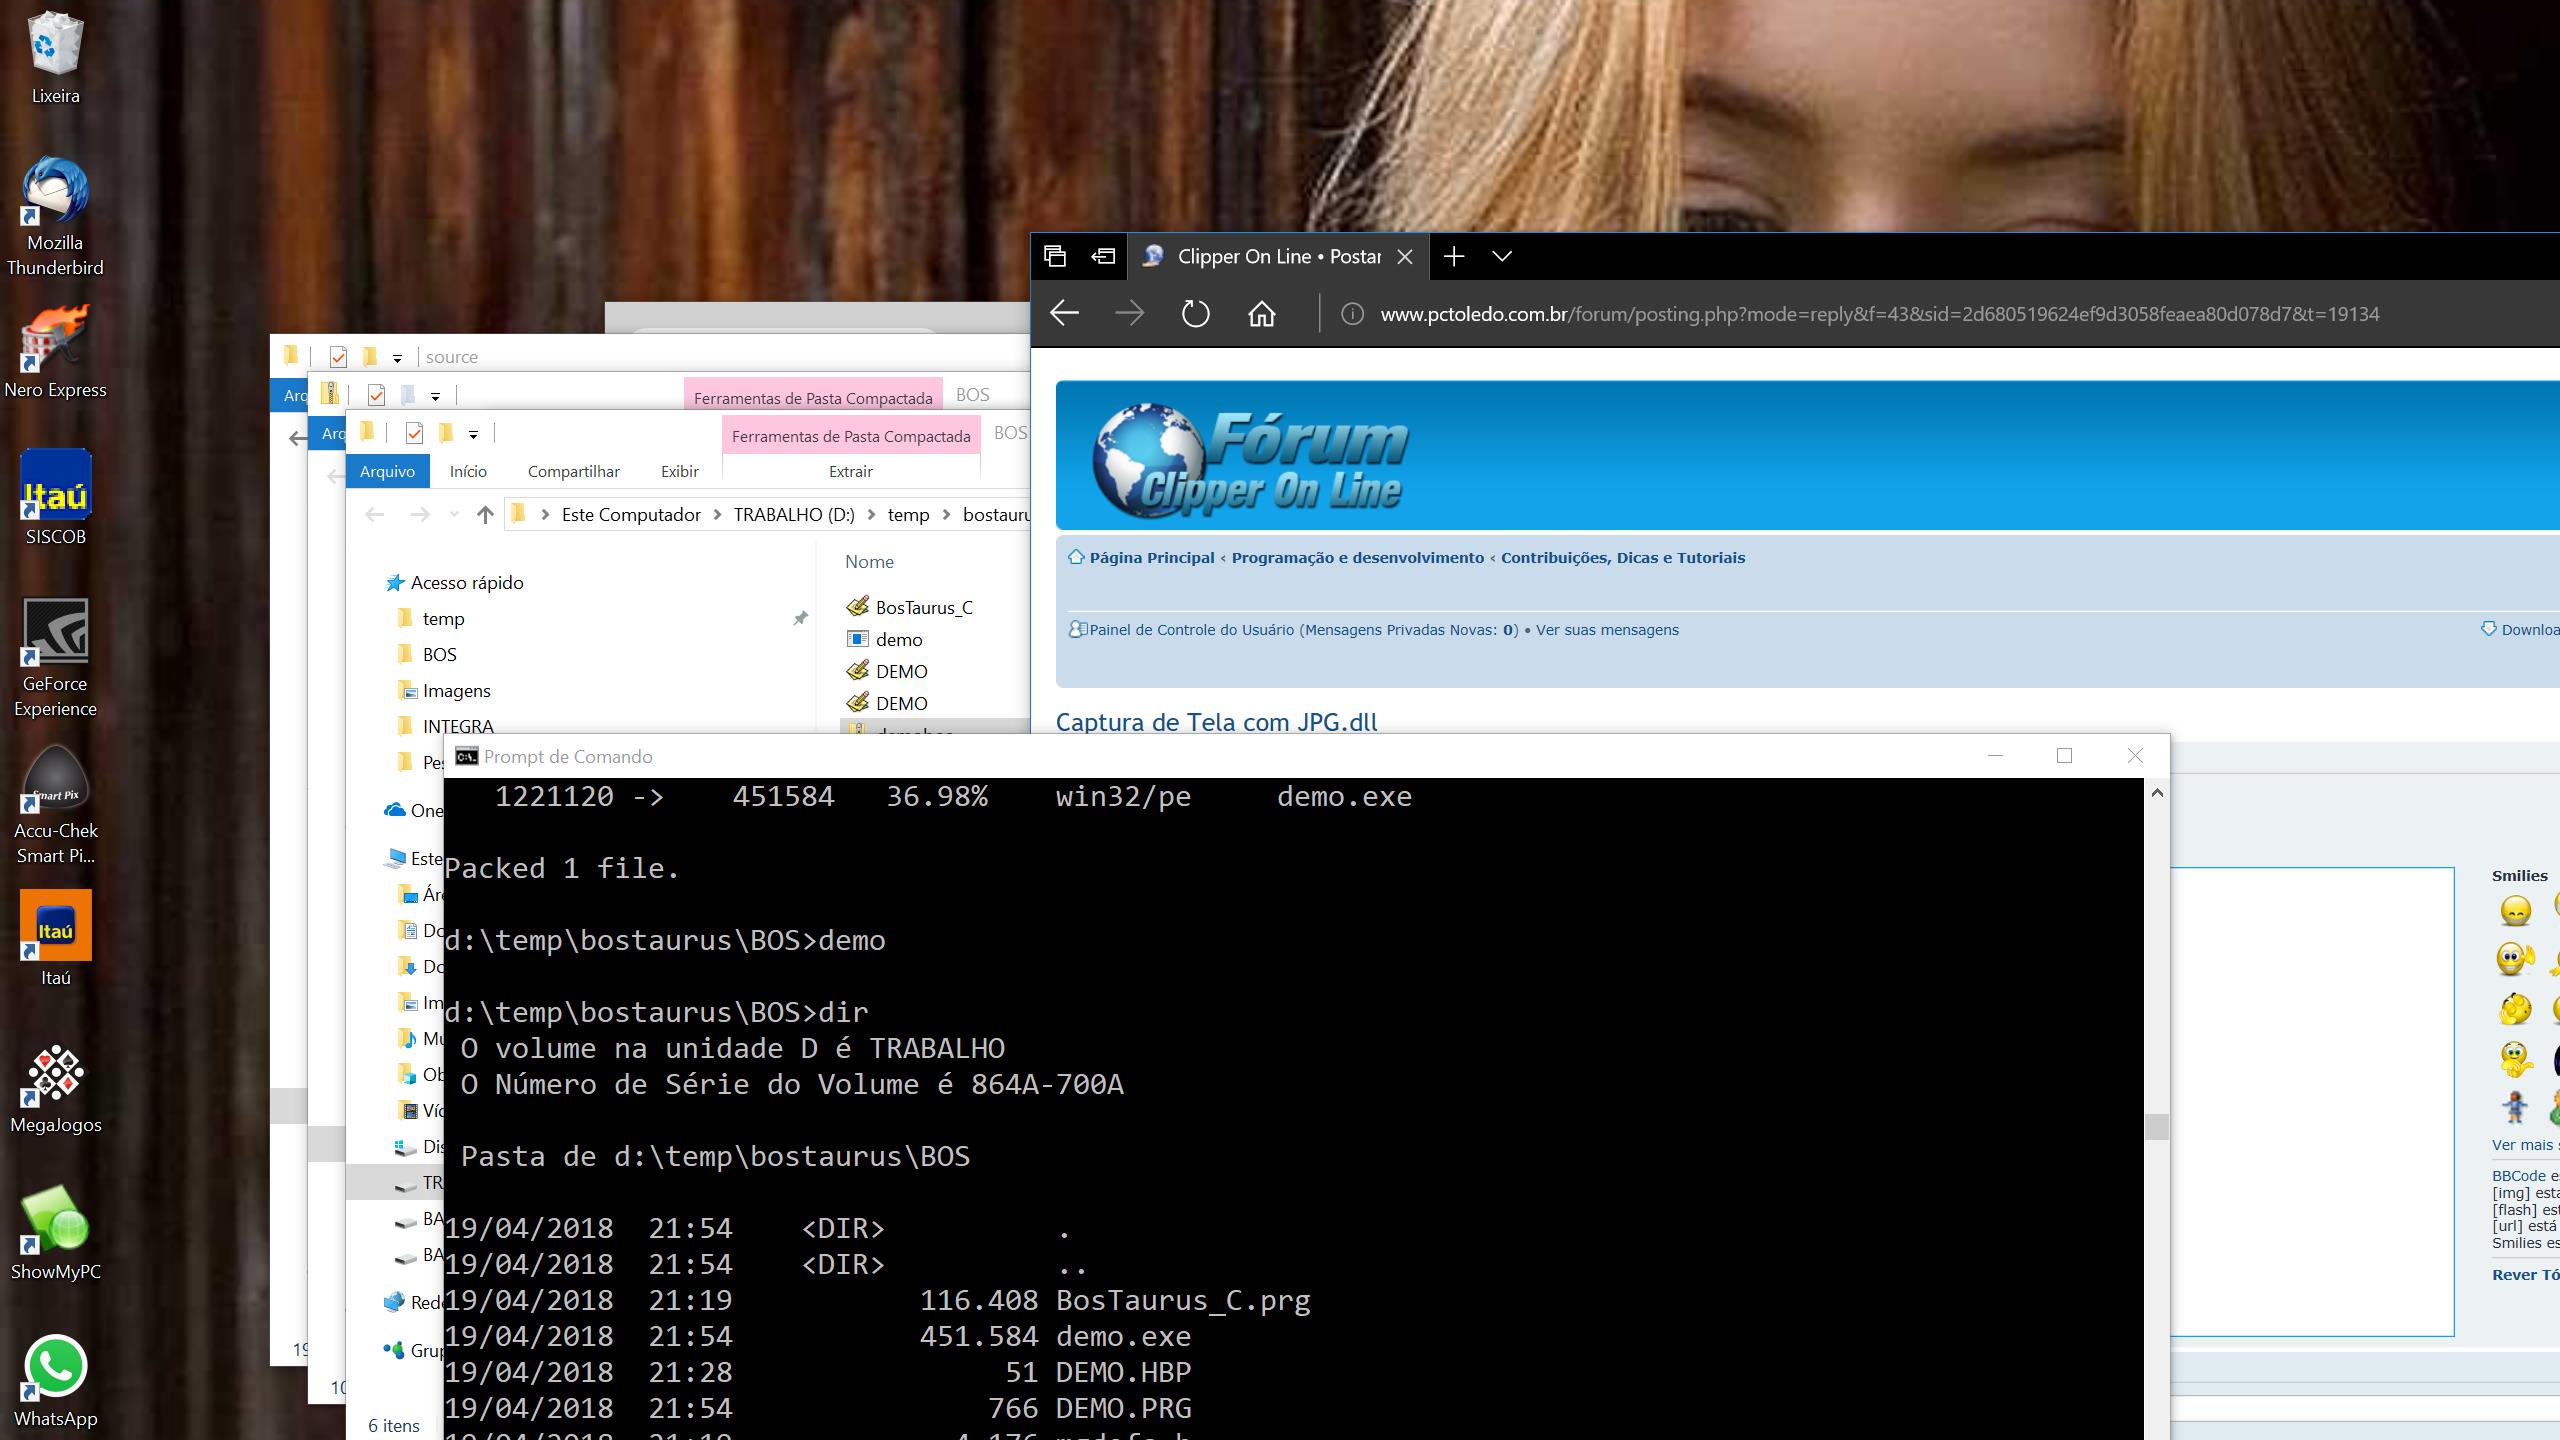The image size is (2560, 1440).
Task: Click the browser back arrow
Action: point(1064,314)
